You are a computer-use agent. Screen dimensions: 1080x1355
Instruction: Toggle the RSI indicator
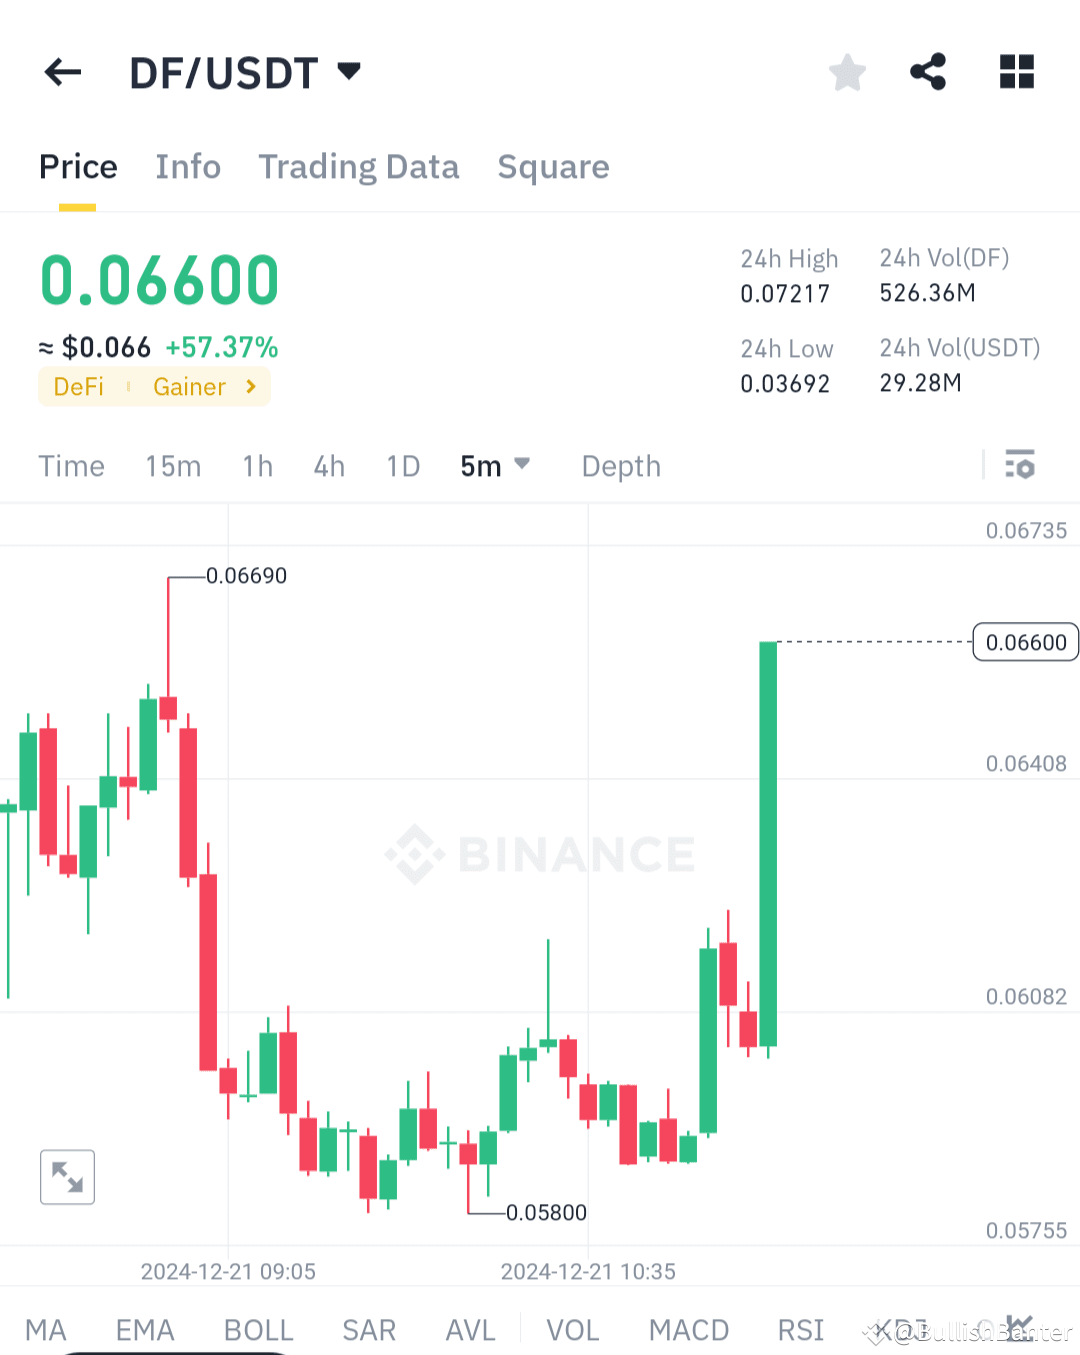800,1330
